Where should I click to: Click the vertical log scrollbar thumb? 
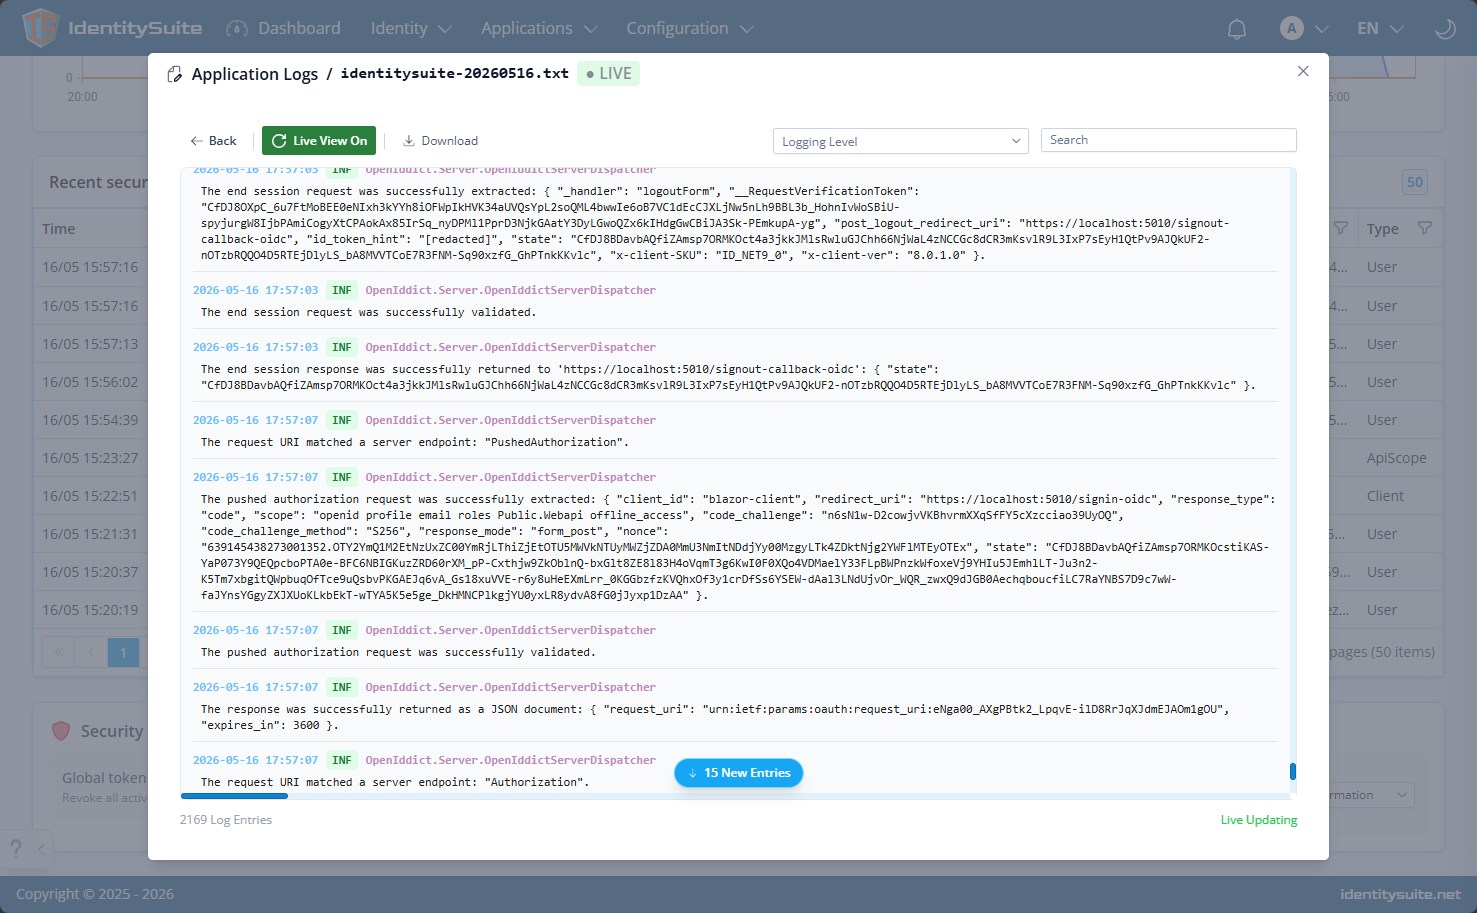coord(1293,771)
